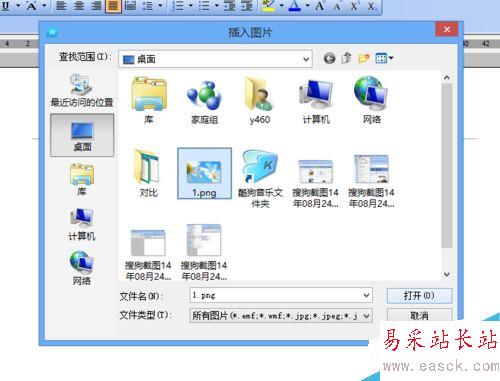
Task: Click the 打开 button
Action: pyautogui.click(x=419, y=296)
